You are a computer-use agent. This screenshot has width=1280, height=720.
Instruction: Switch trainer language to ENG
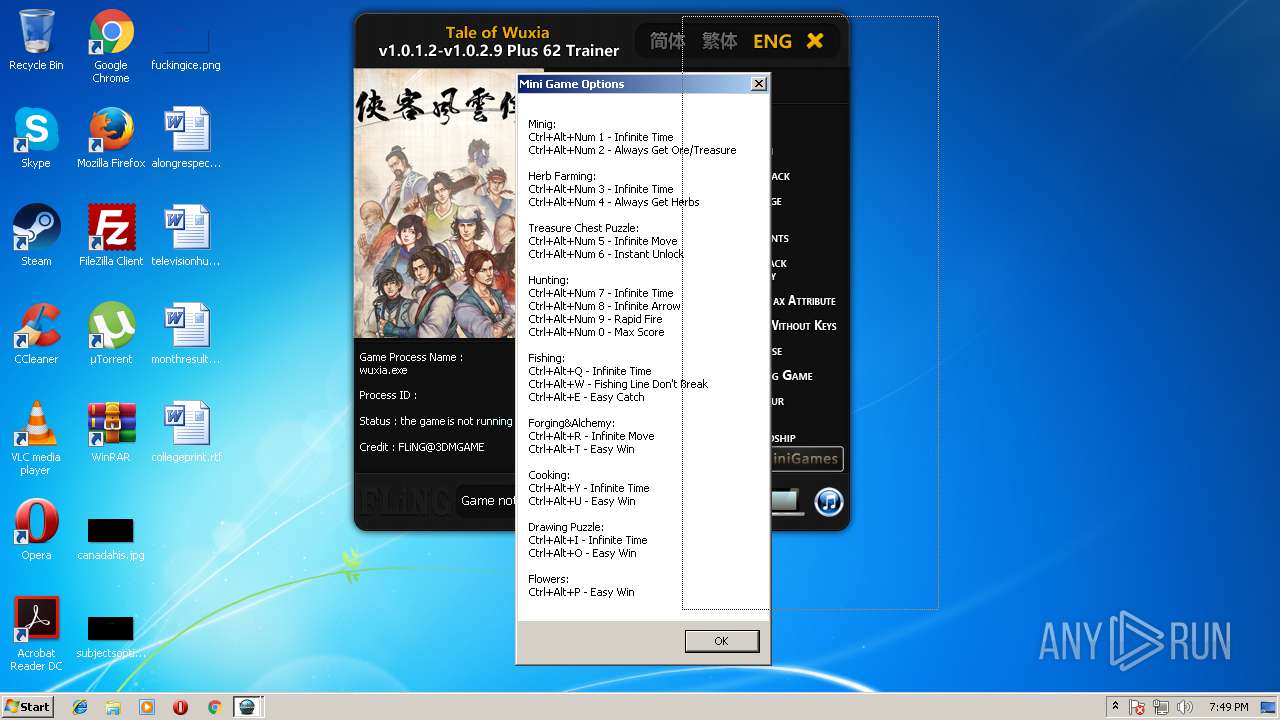pyautogui.click(x=772, y=41)
